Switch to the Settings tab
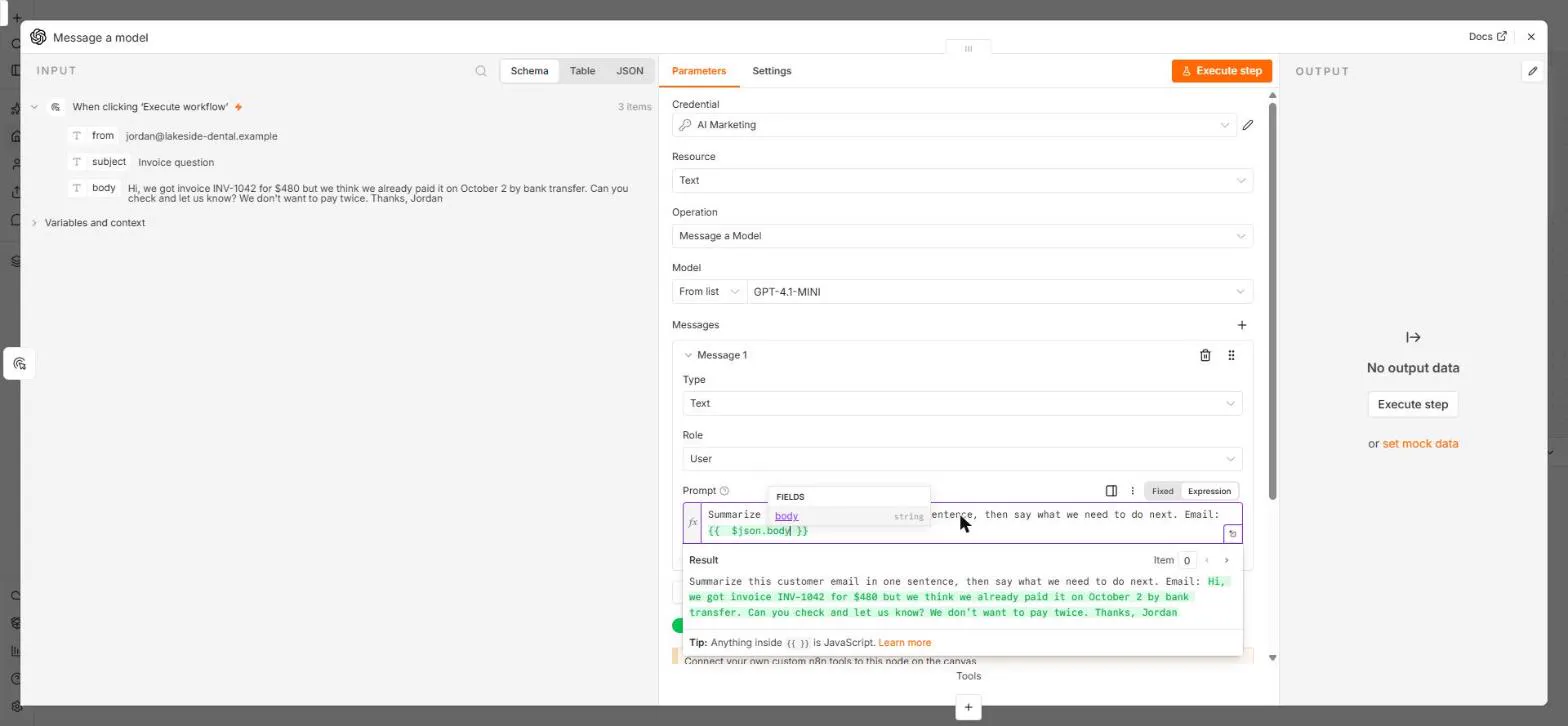This screenshot has width=1568, height=726. coord(771,71)
